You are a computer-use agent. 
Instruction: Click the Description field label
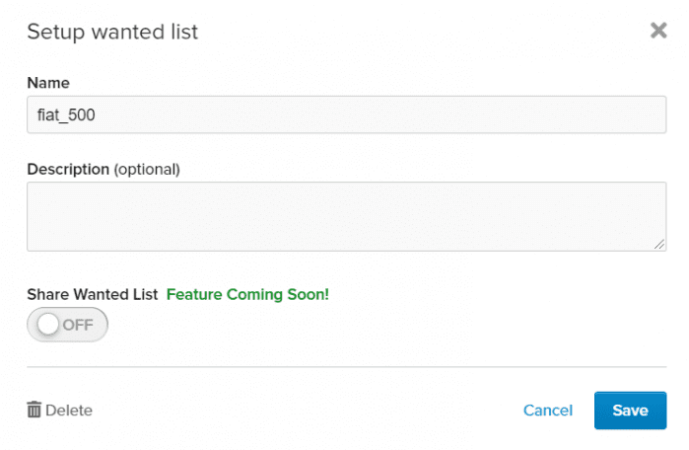[68, 169]
